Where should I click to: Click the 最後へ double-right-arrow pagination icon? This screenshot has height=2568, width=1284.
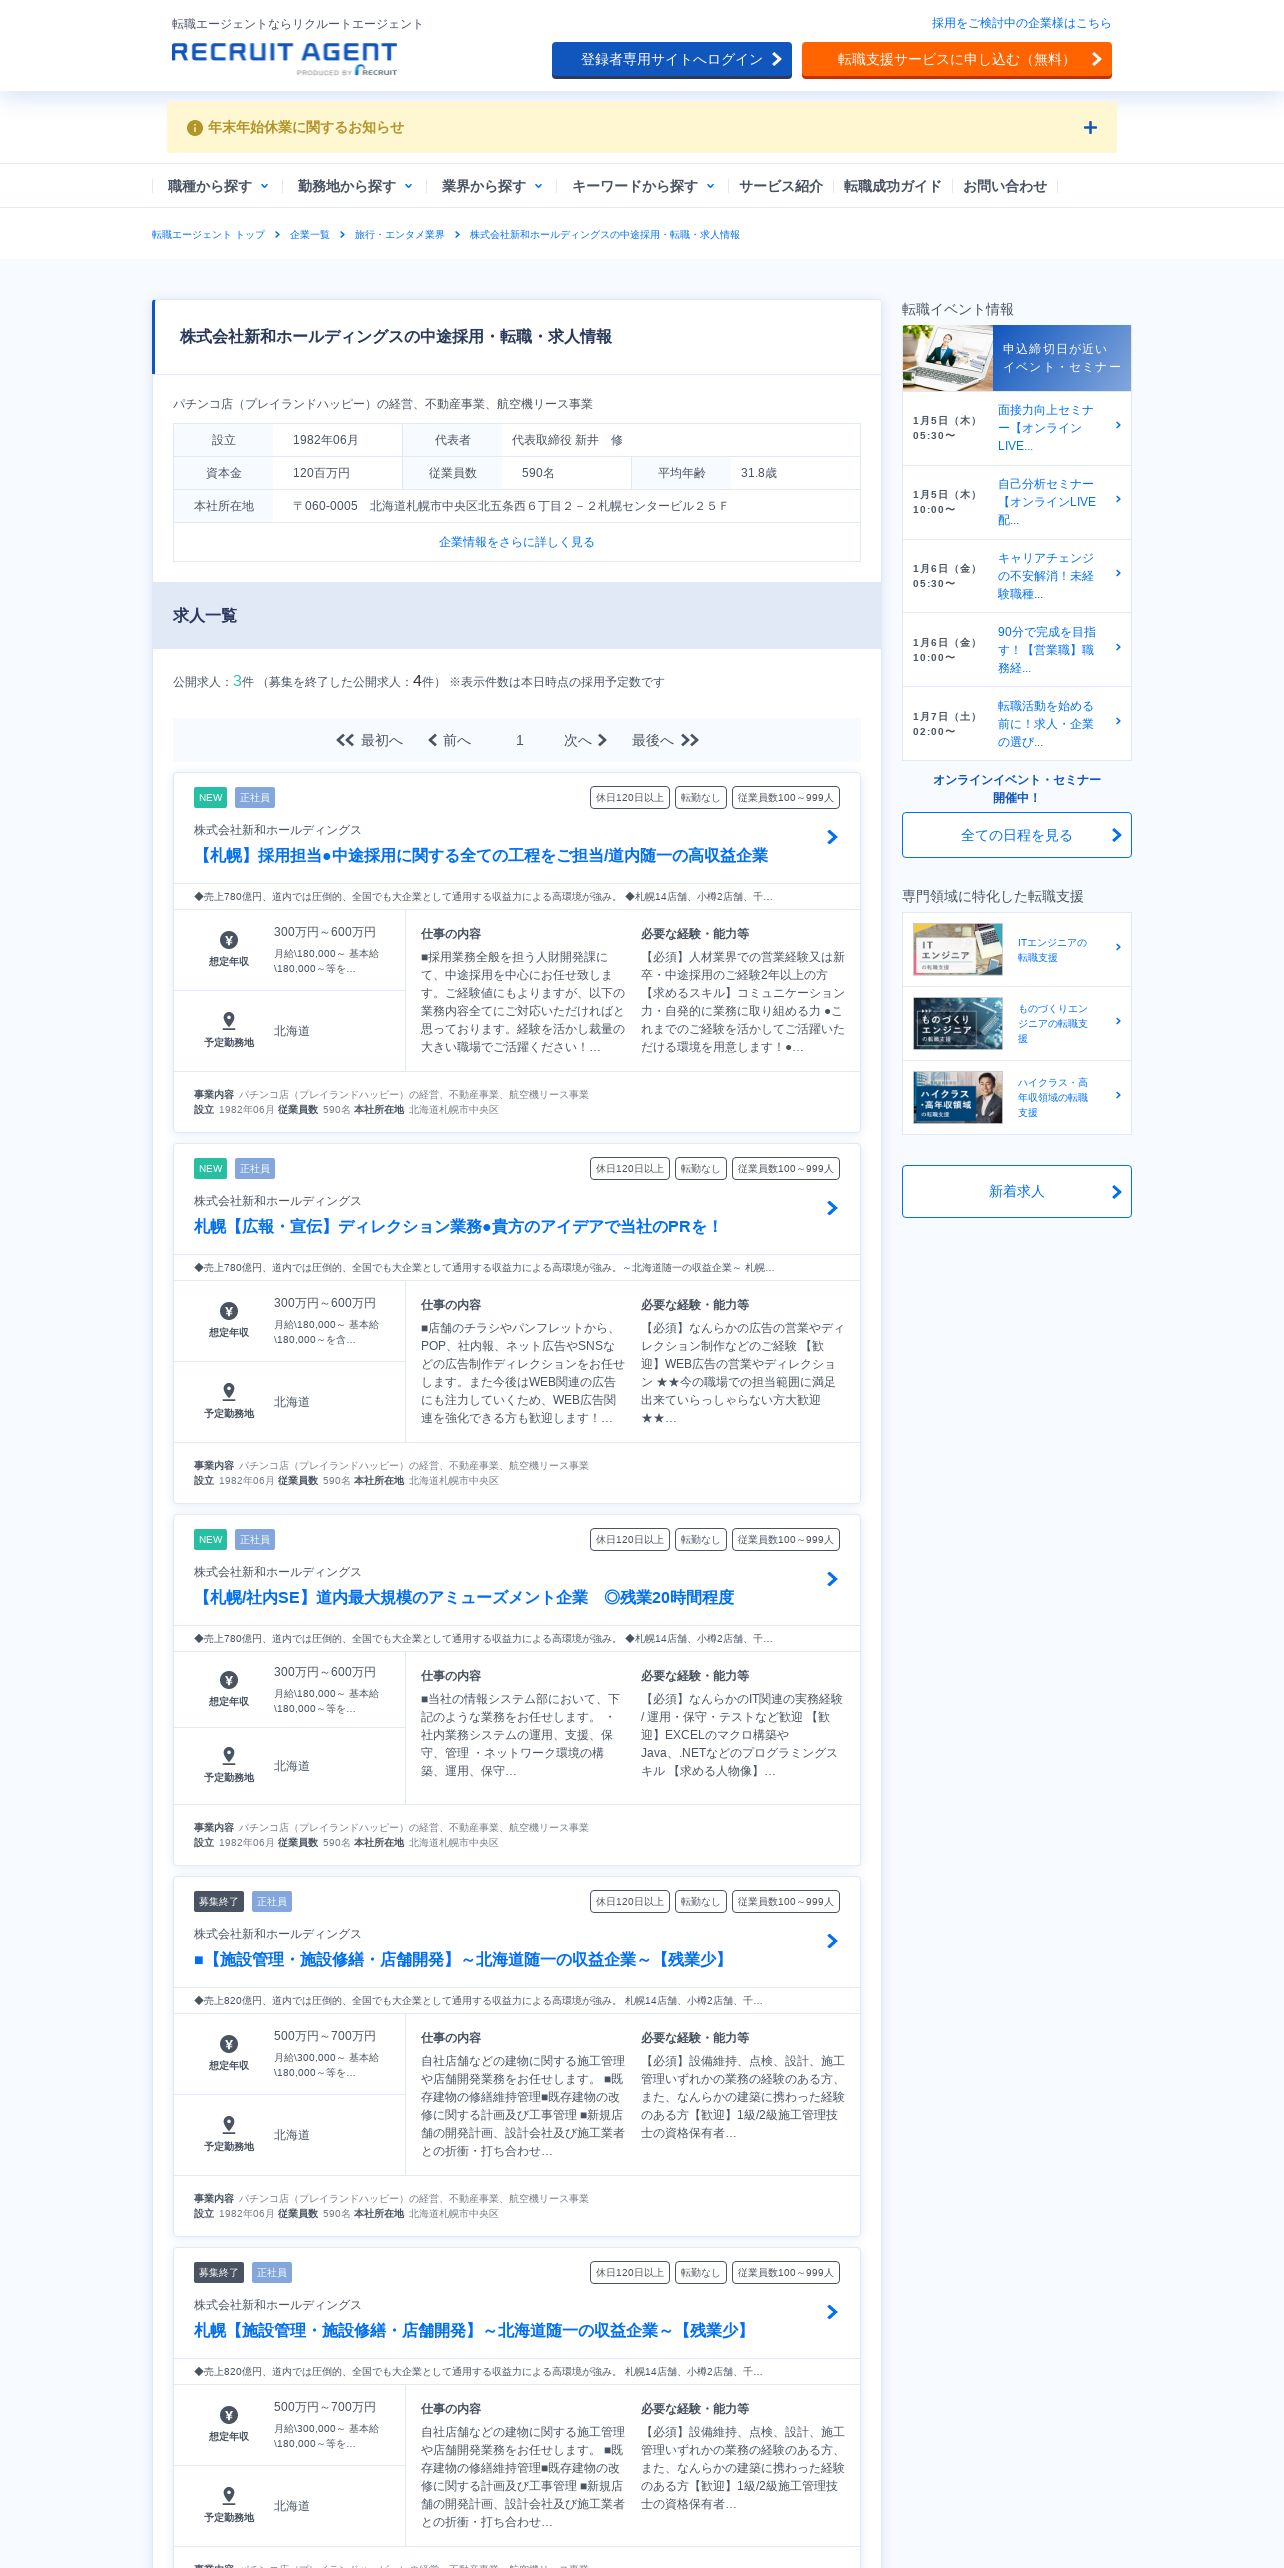pyautogui.click(x=690, y=740)
